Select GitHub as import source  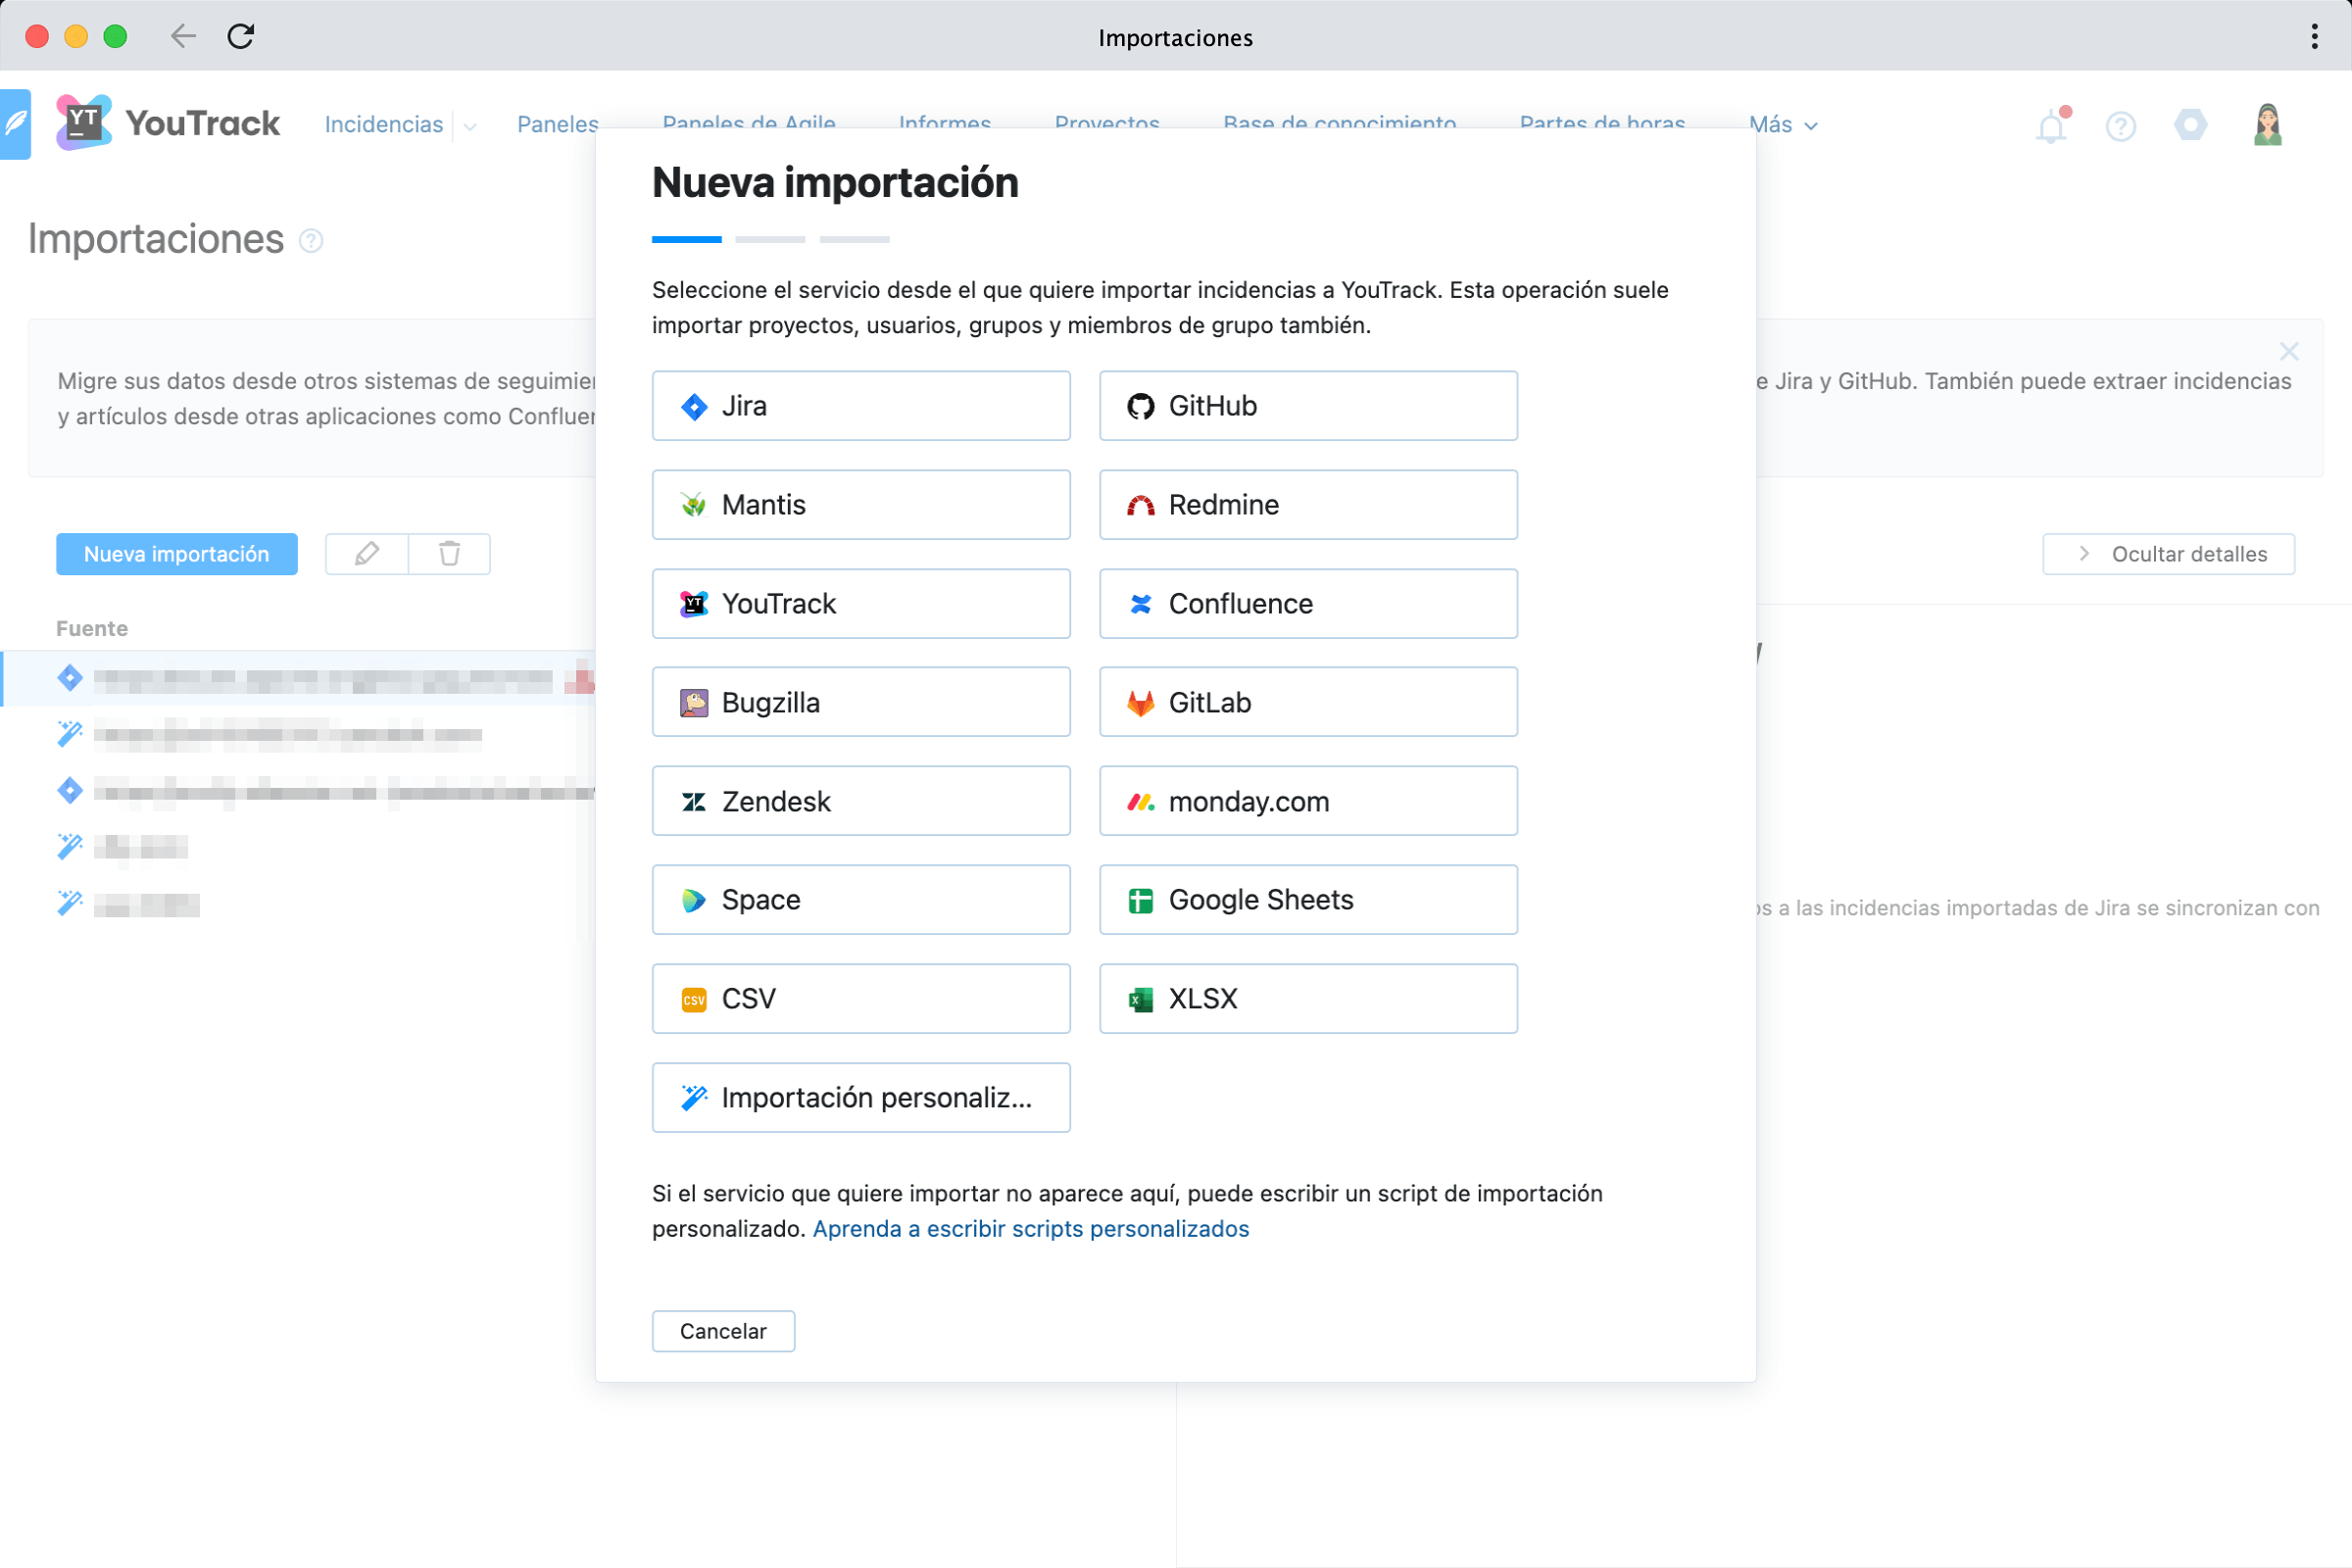click(x=1308, y=406)
